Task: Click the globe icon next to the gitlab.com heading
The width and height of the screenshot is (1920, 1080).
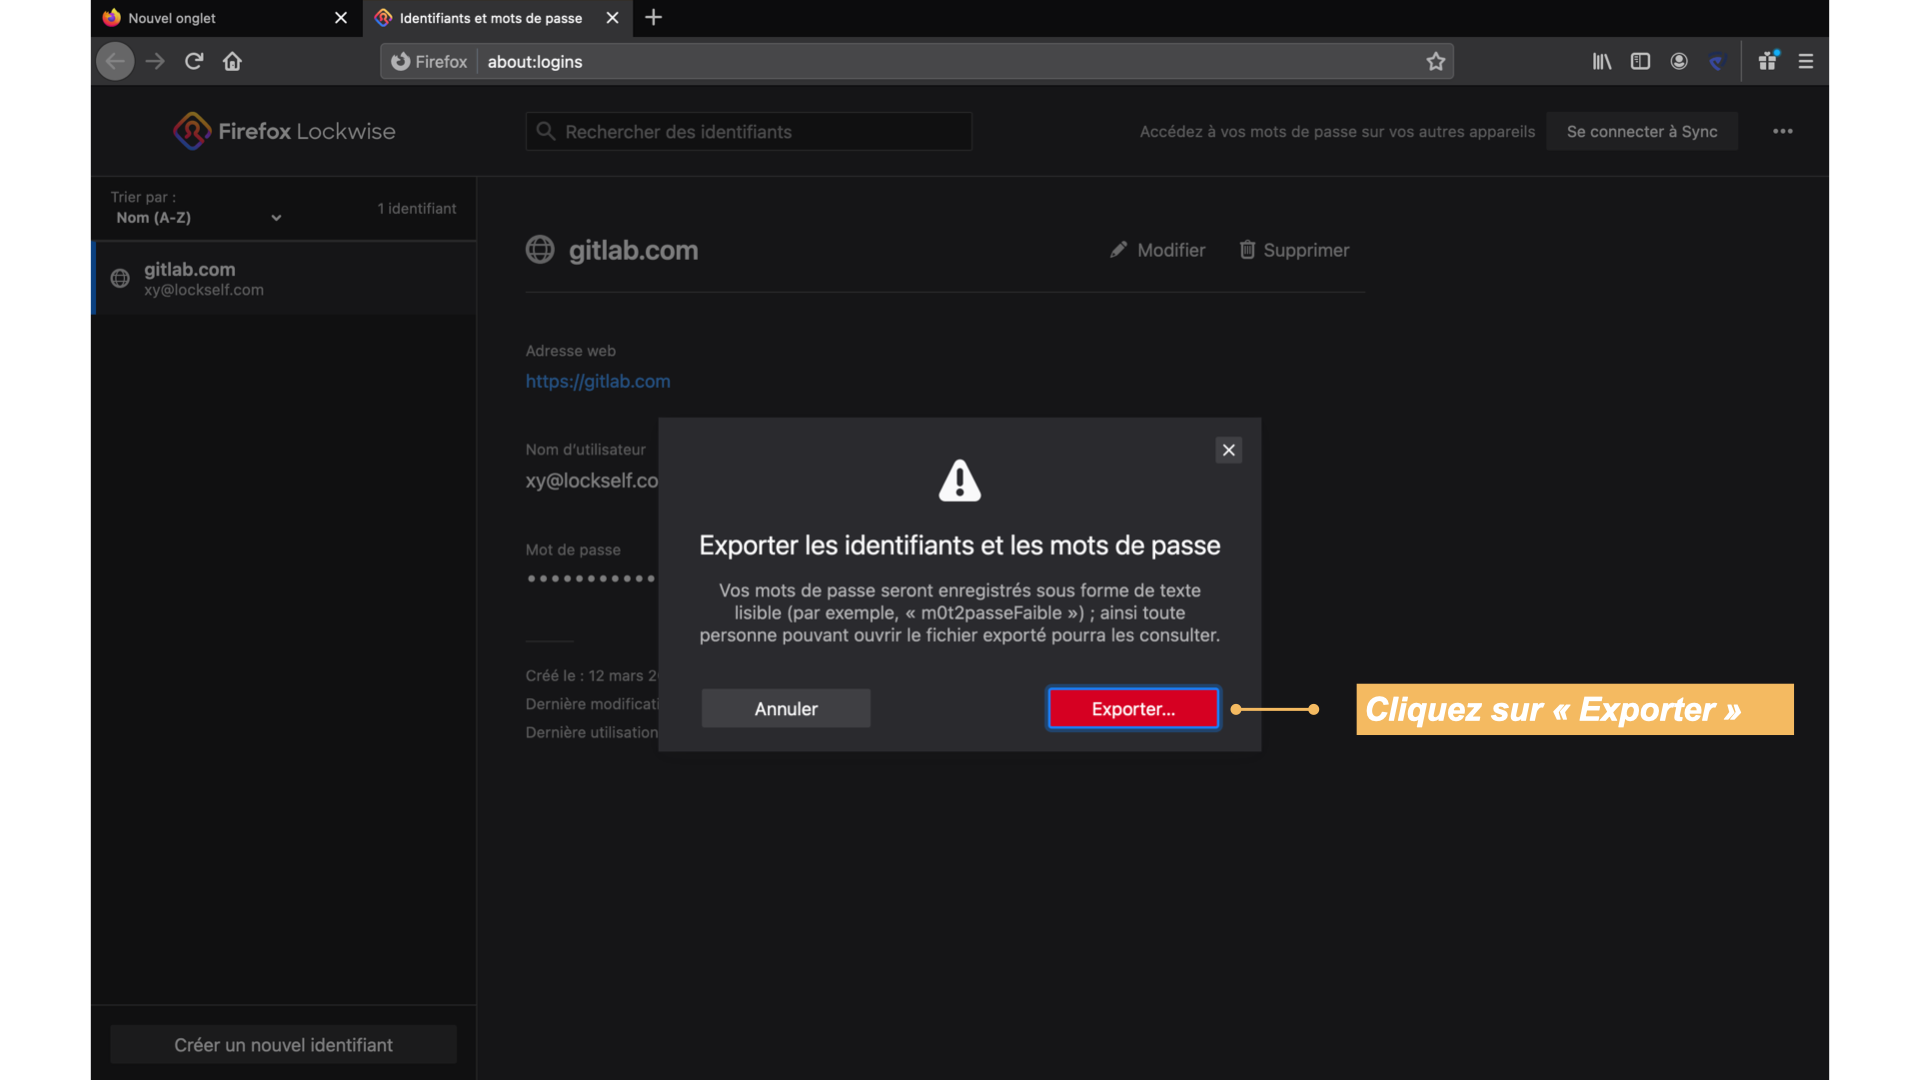Action: coord(540,249)
